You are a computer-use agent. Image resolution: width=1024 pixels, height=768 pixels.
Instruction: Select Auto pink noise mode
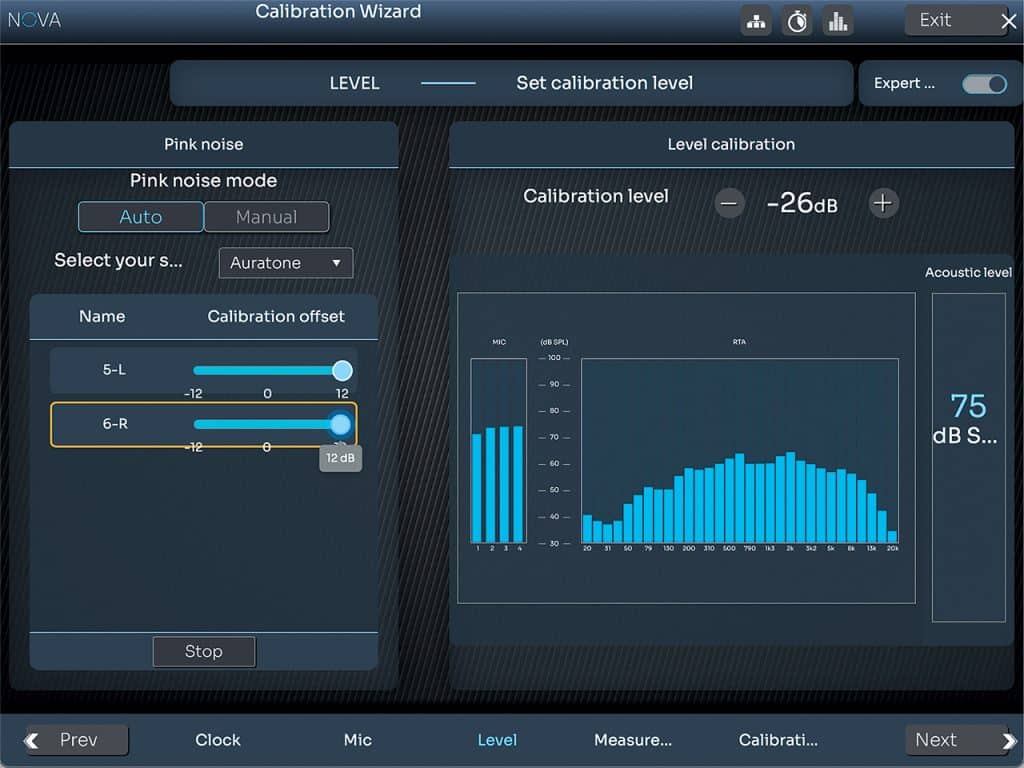tap(140, 217)
